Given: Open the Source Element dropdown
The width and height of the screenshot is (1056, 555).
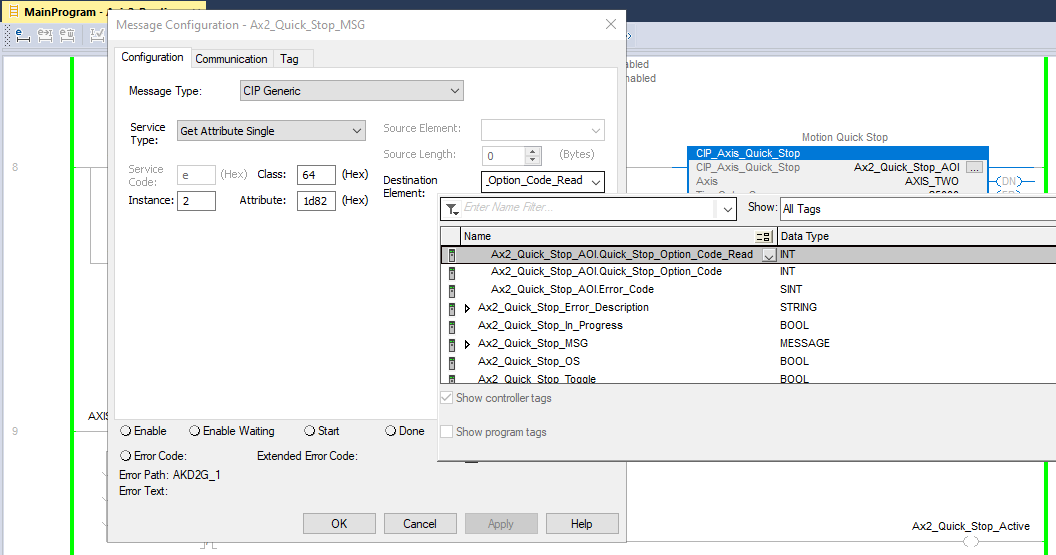Looking at the screenshot, I should point(596,130).
